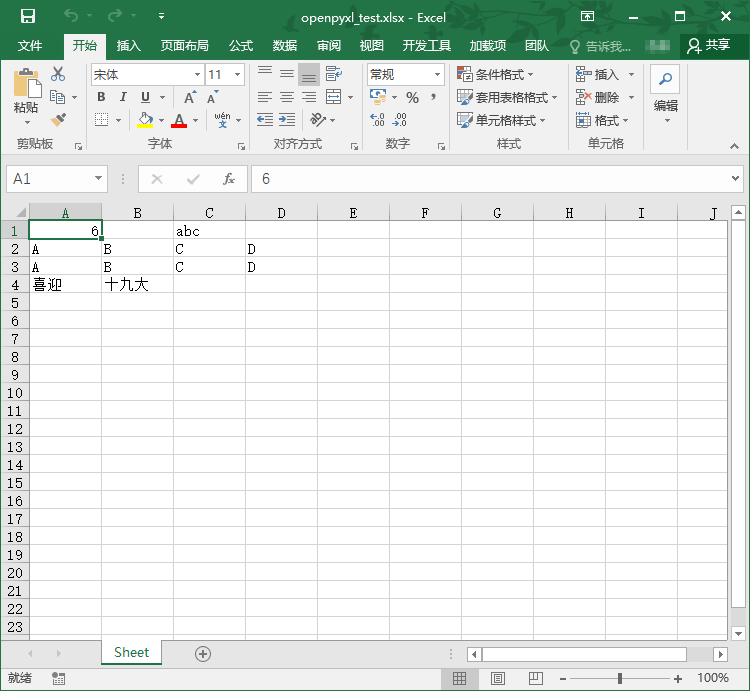
Task: Click Page Layout view button in status bar
Action: click(498, 678)
